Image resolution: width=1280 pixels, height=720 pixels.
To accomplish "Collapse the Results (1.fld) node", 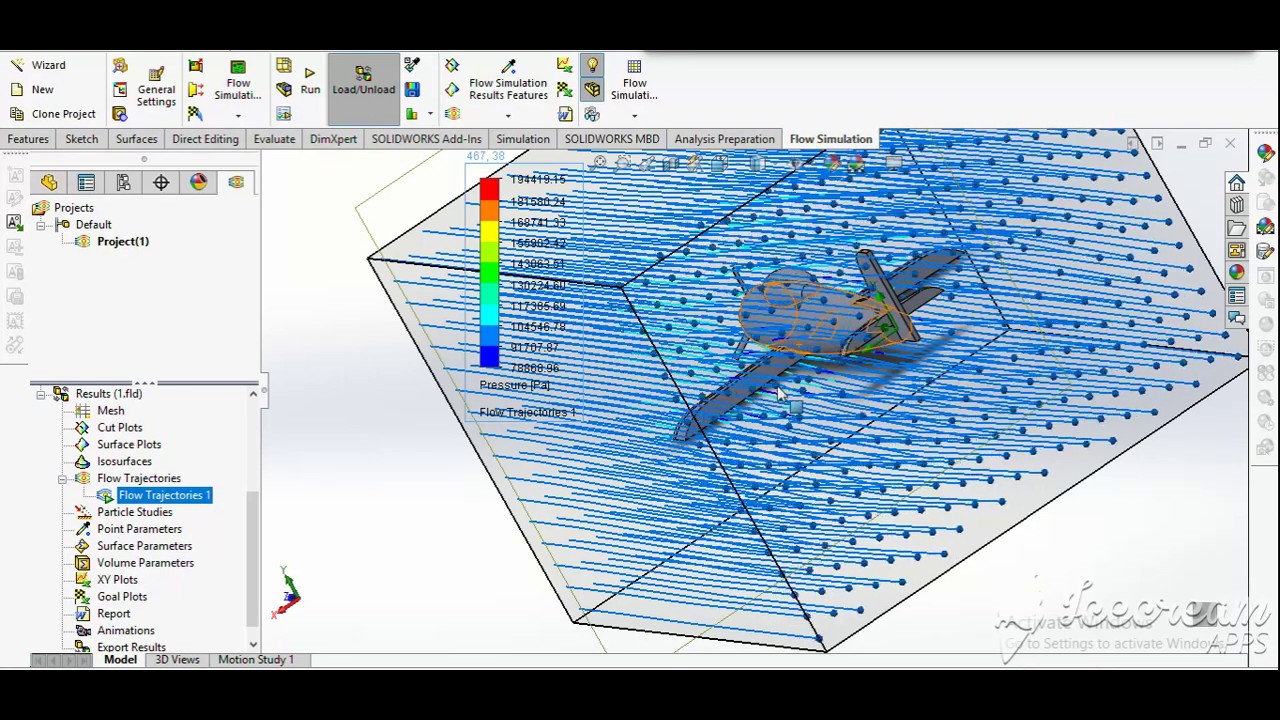I will [41, 394].
